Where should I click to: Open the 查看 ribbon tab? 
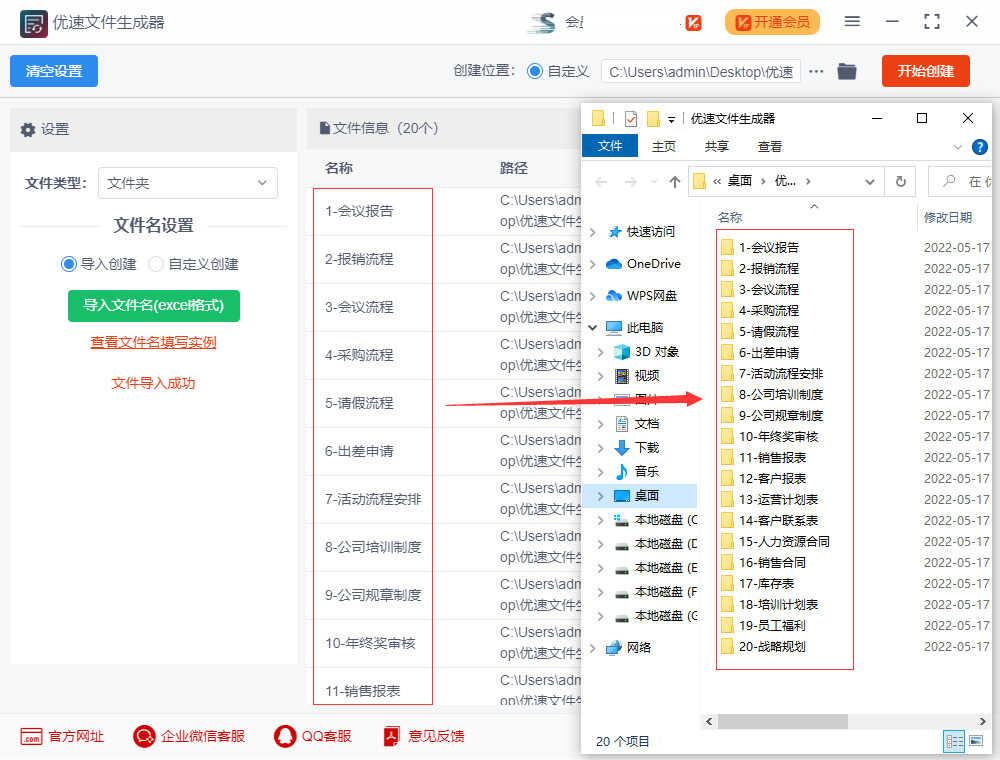tap(769, 147)
